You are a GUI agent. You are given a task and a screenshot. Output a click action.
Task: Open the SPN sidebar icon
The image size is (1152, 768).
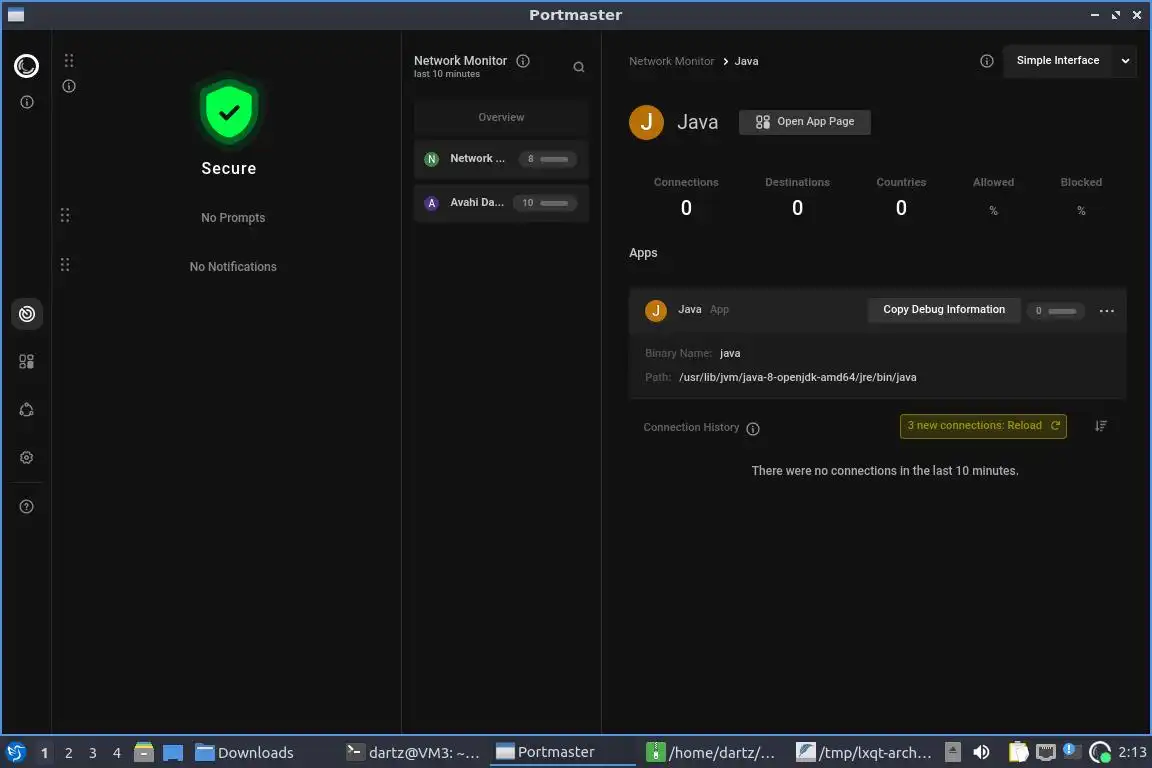(x=26, y=410)
